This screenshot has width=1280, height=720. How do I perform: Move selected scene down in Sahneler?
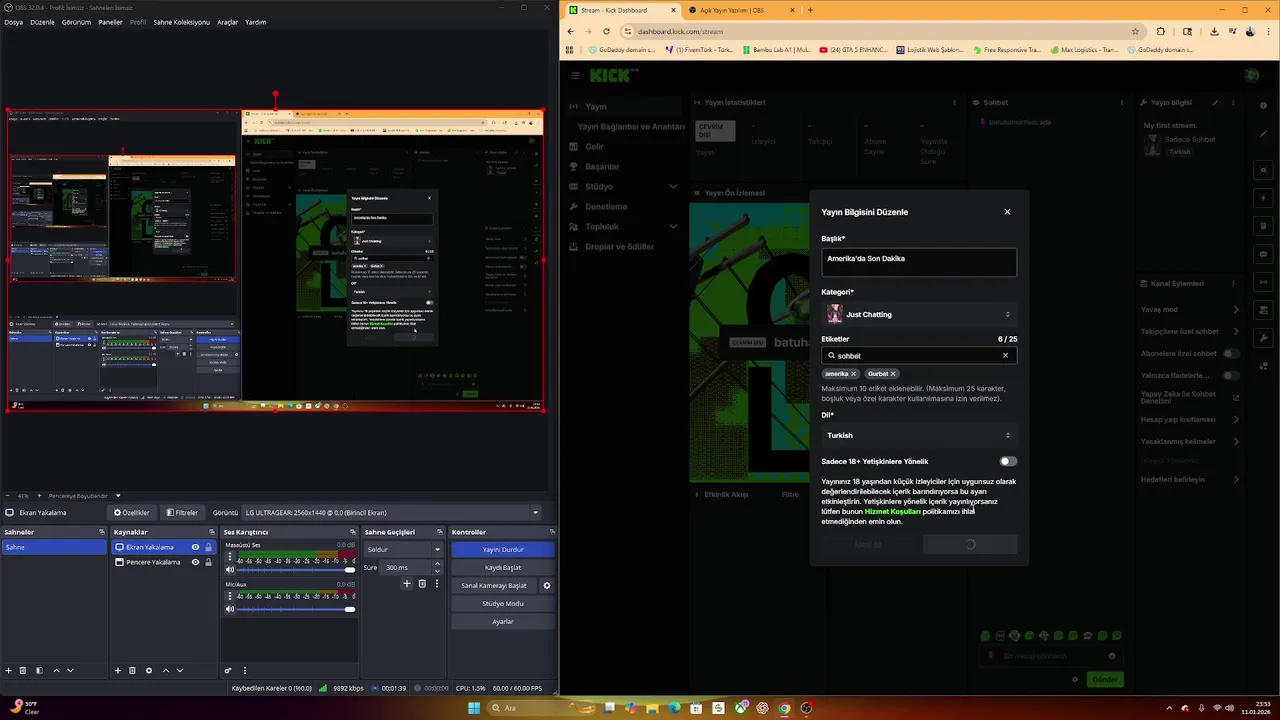pos(70,670)
